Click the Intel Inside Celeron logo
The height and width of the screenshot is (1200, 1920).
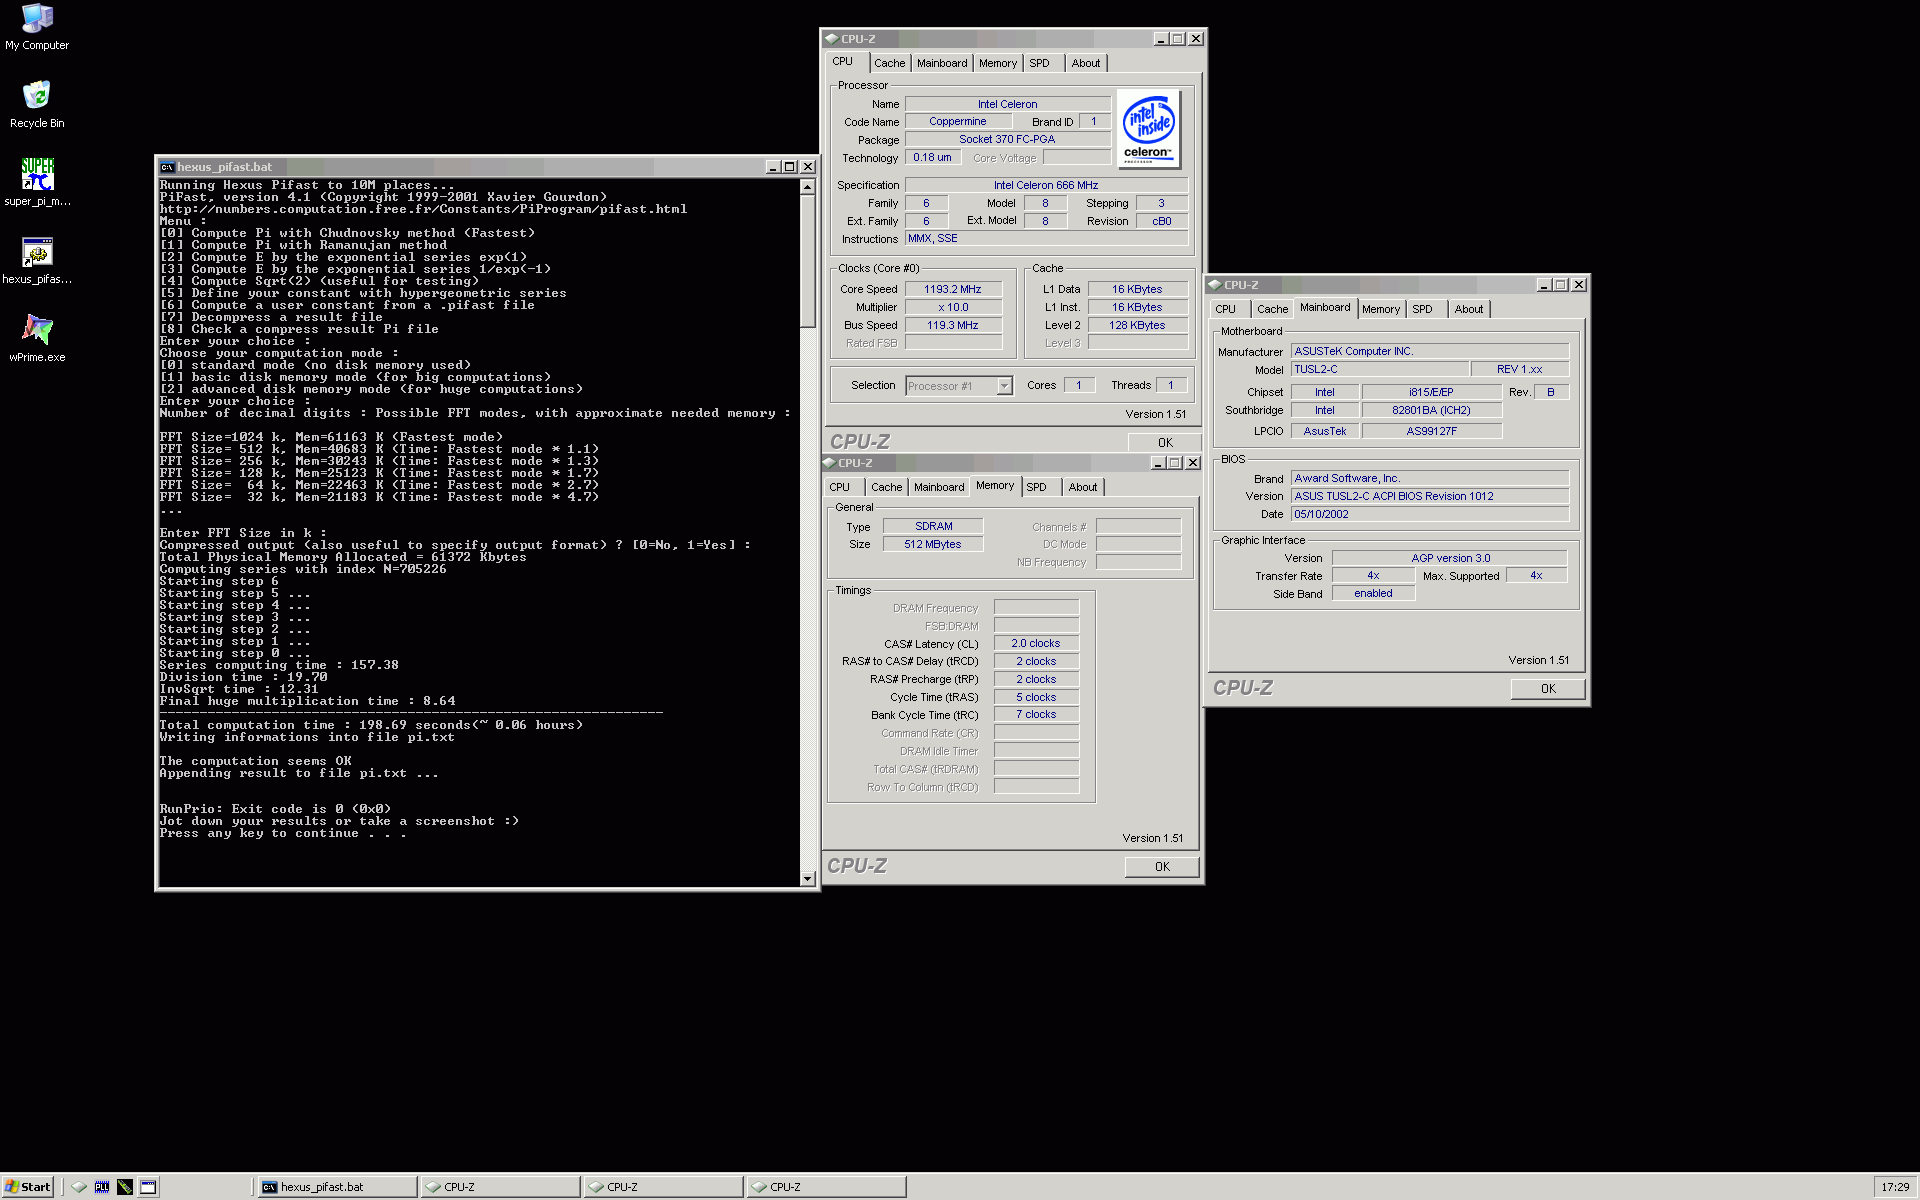tap(1148, 128)
